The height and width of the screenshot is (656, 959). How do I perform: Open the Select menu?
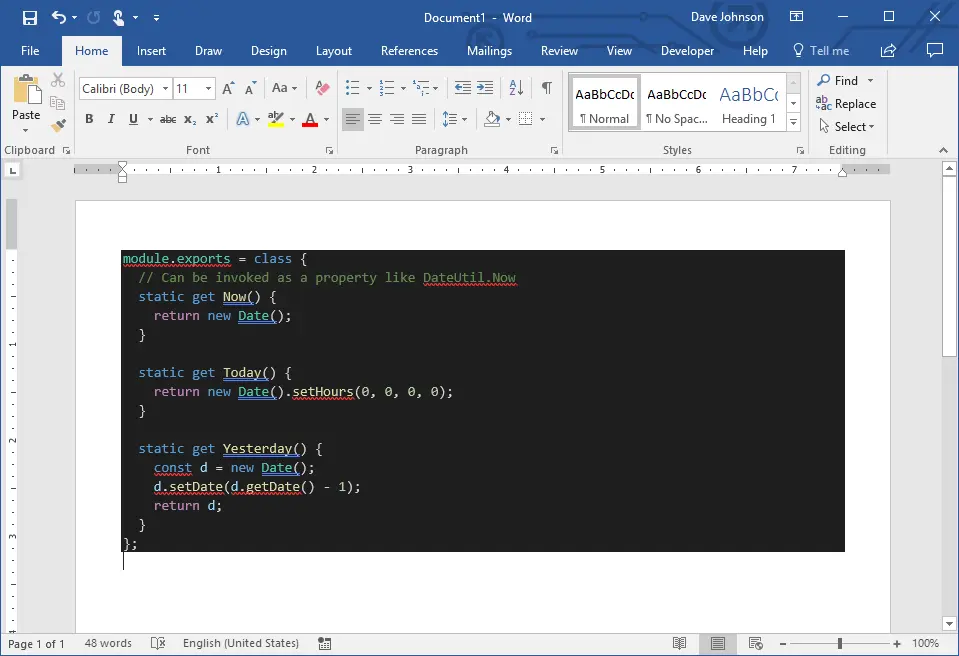tap(846, 127)
